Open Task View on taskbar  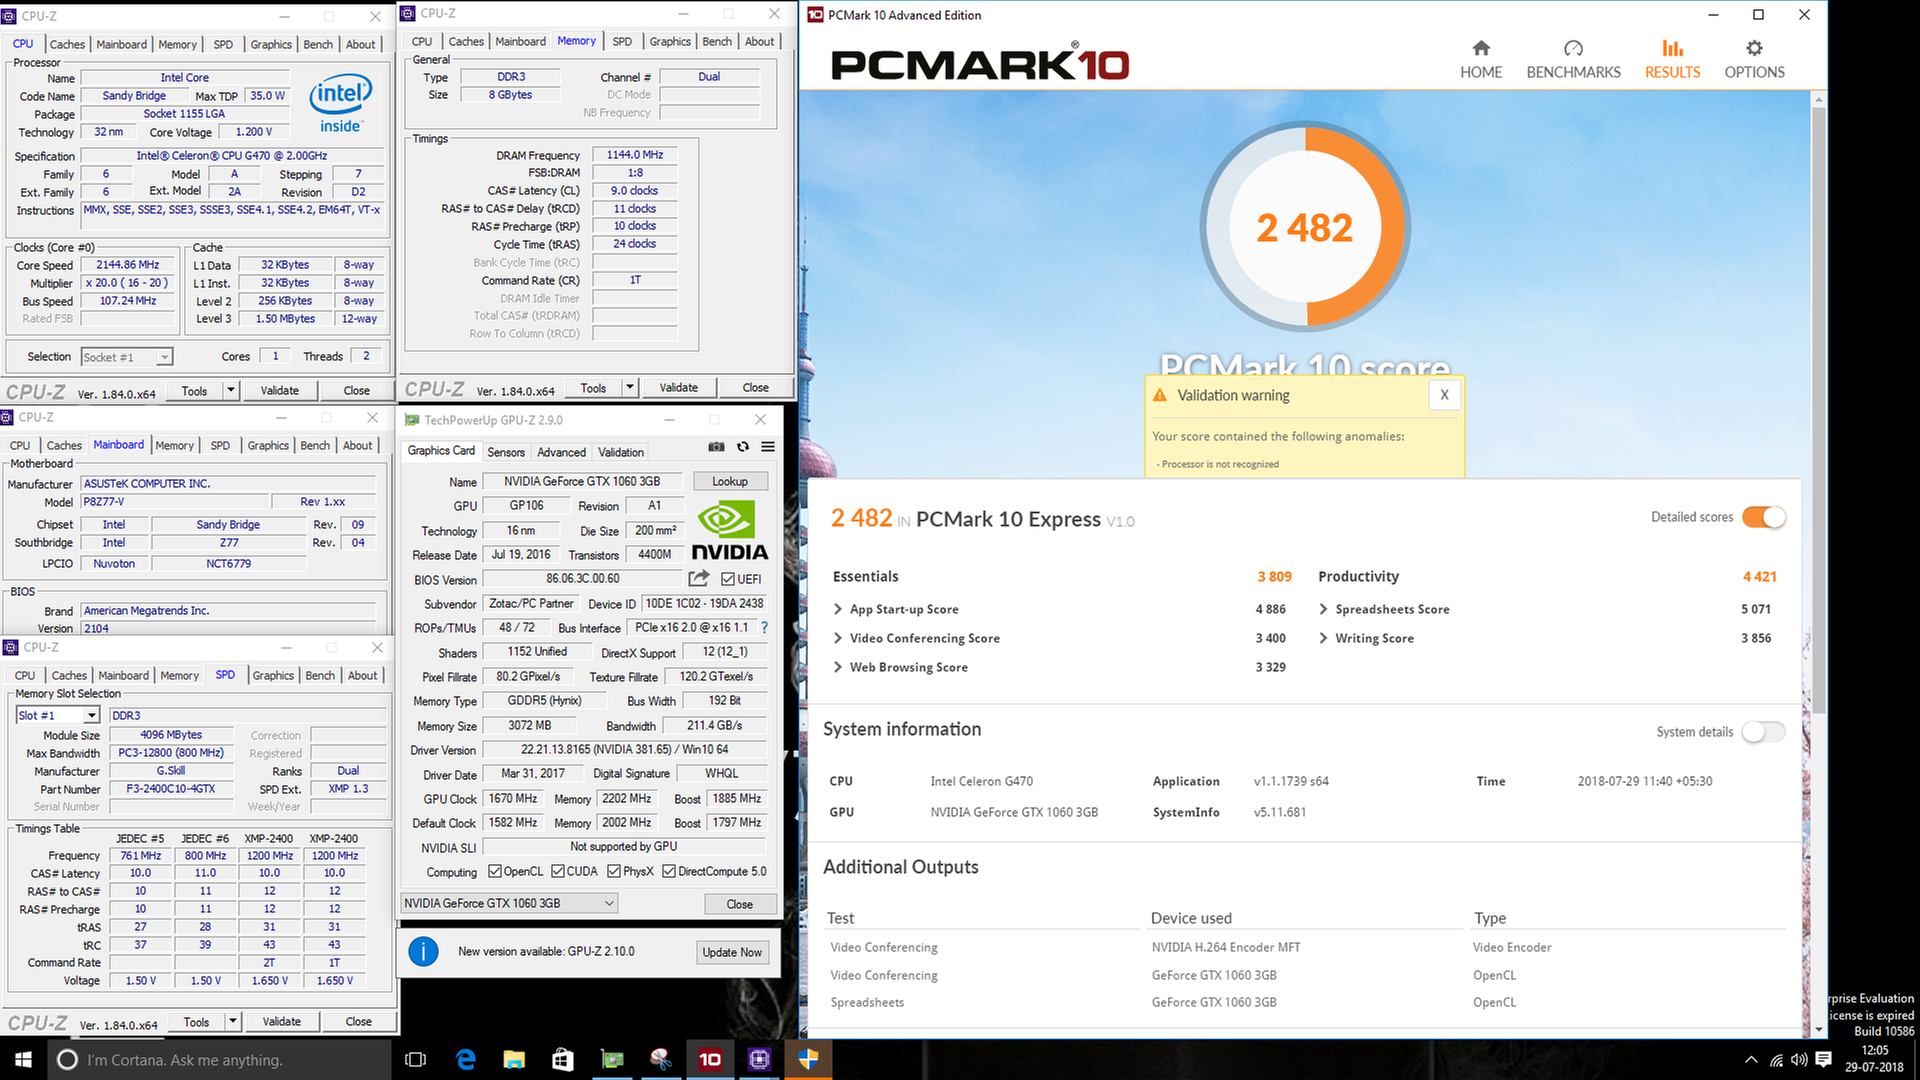point(415,1059)
